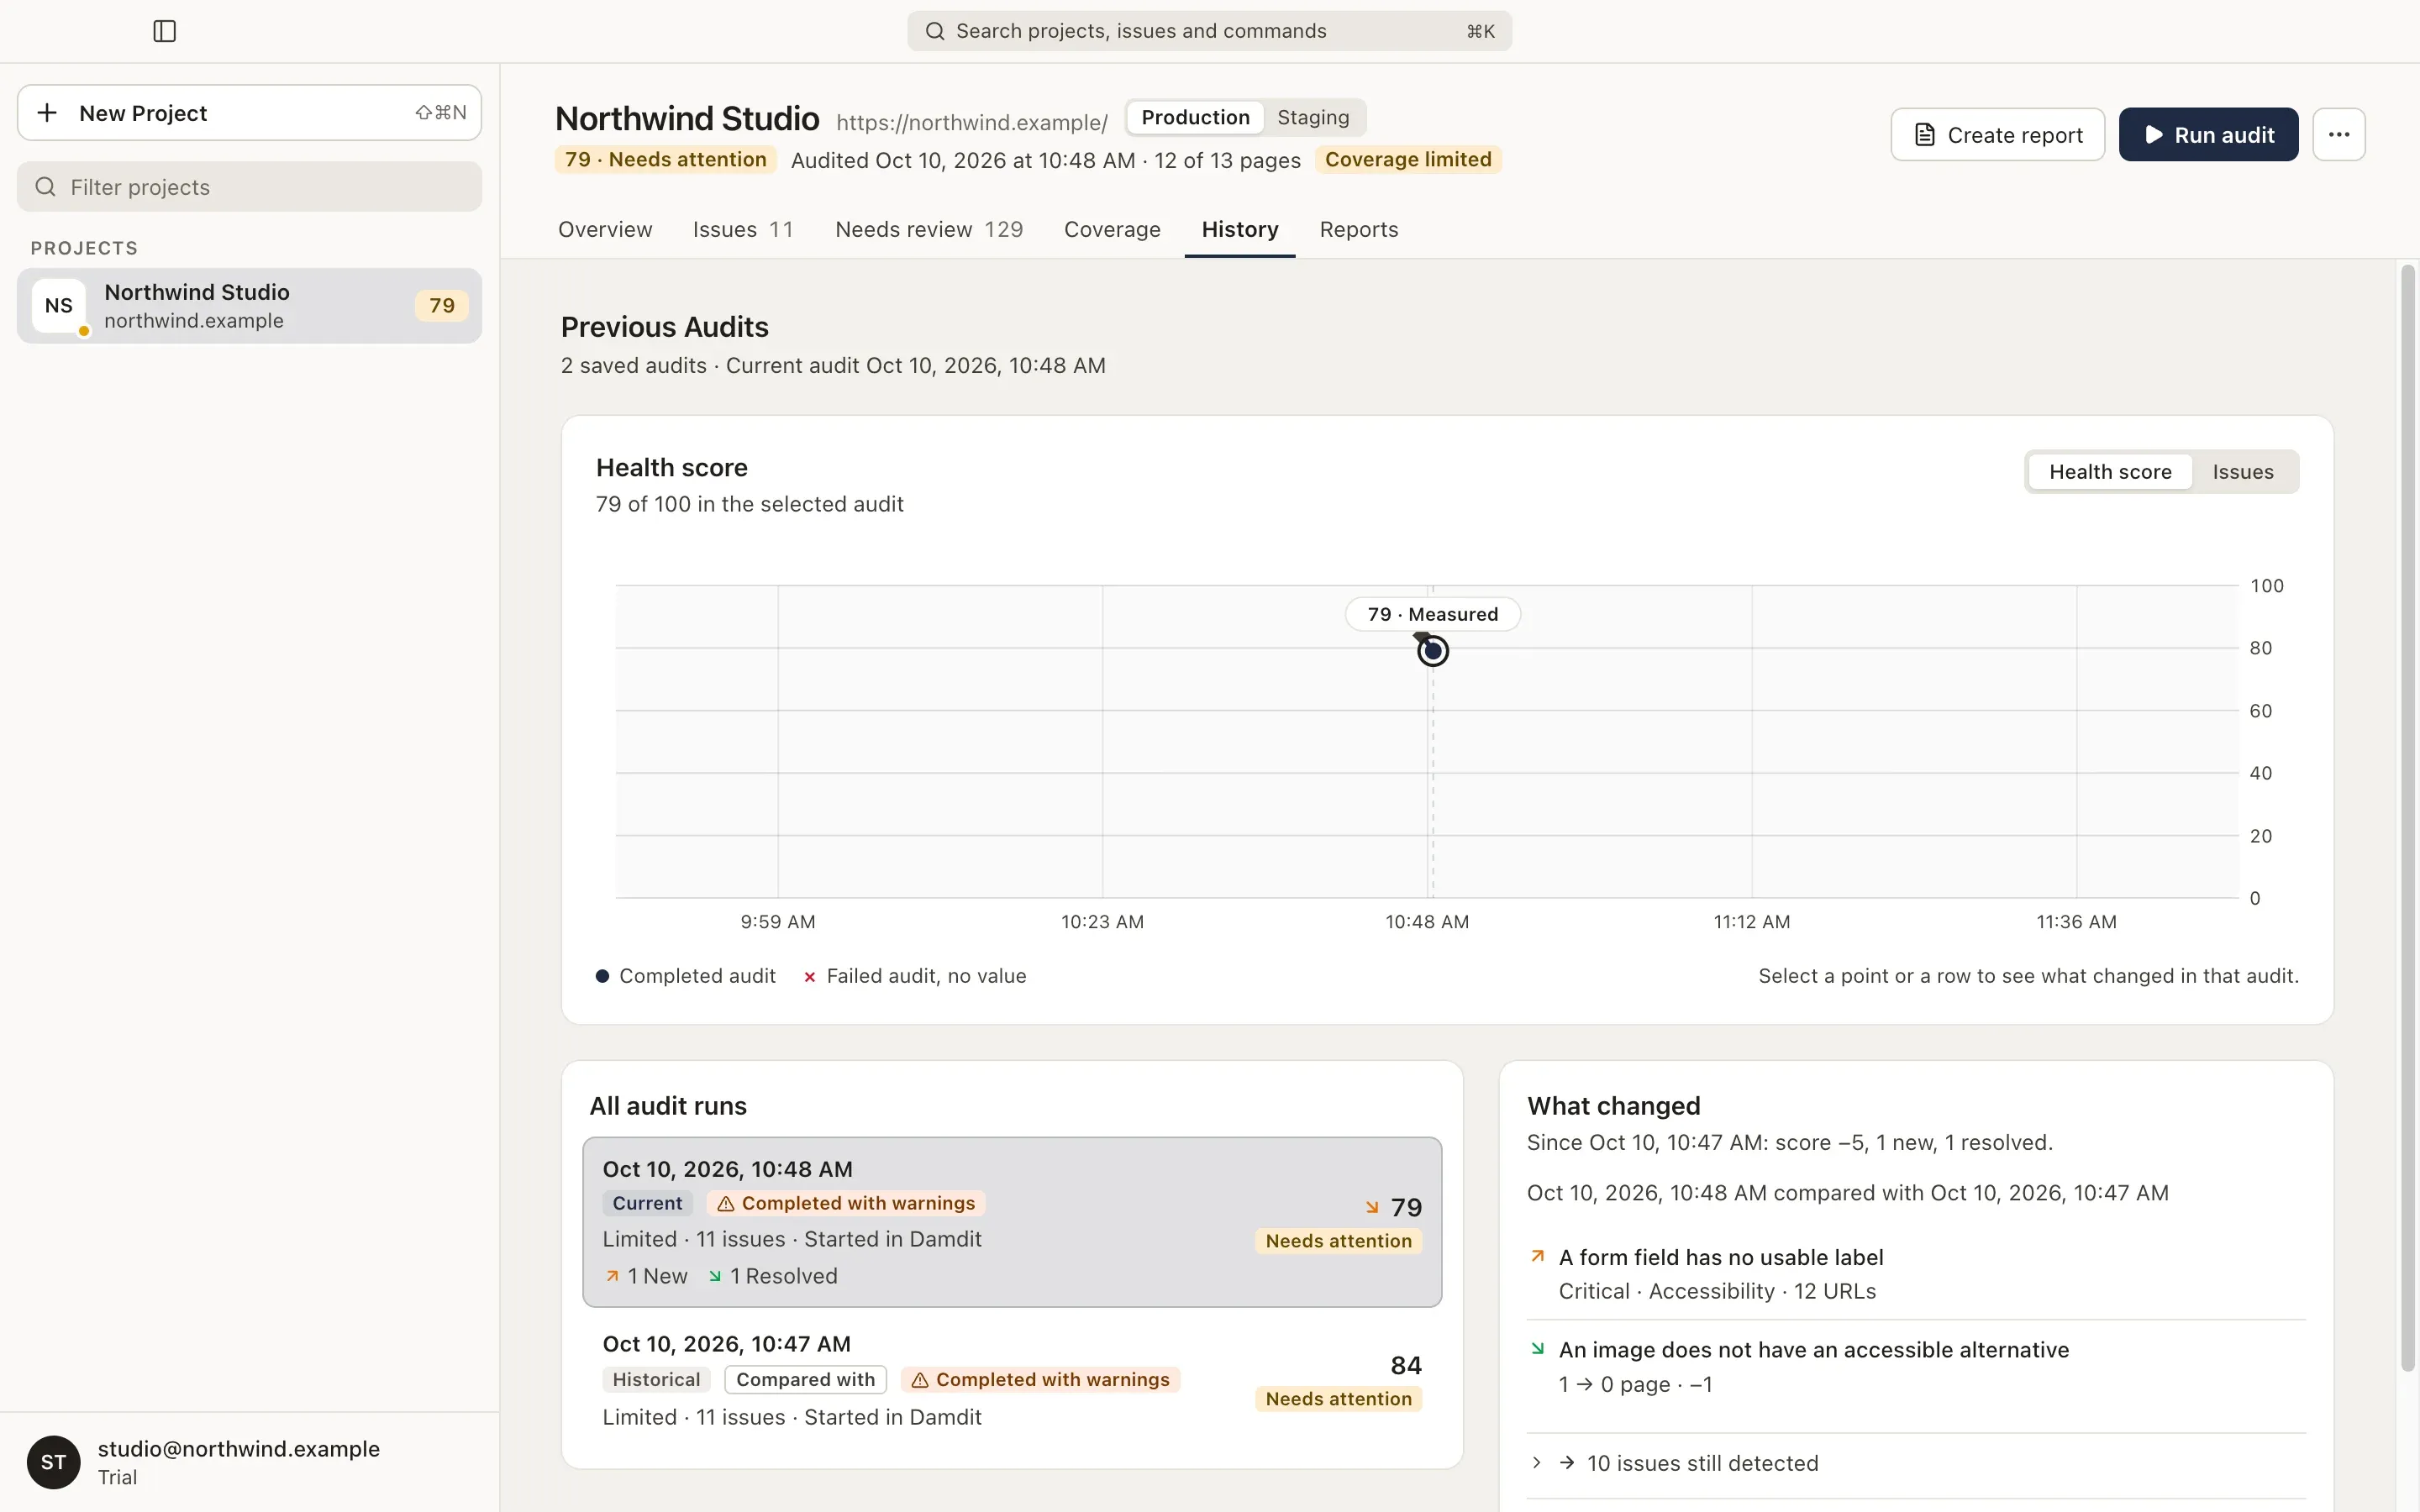Click the play icon on Run audit

point(2153,135)
